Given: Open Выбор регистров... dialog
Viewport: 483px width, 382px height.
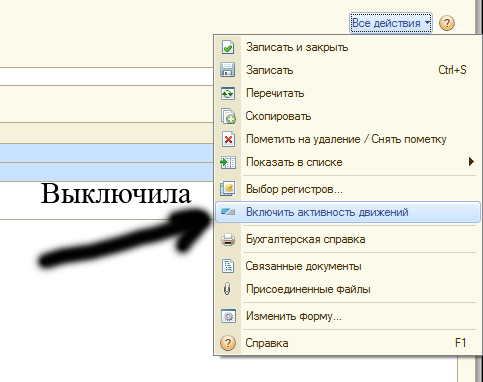Looking at the screenshot, I should [x=347, y=189].
